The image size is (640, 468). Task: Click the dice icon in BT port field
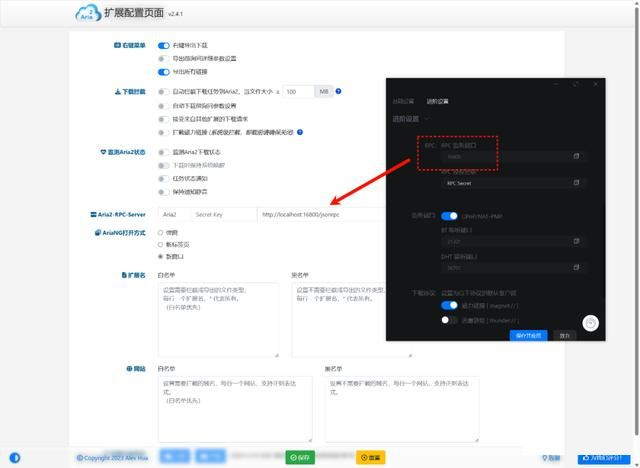click(576, 241)
